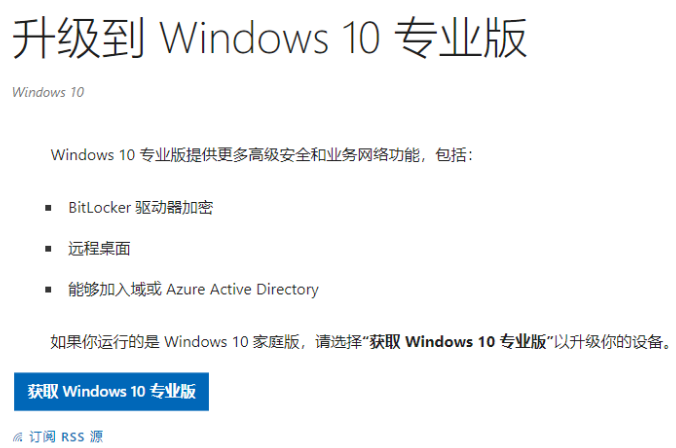Click the RSS feed icon
This screenshot has height=448, width=676.
point(19,437)
